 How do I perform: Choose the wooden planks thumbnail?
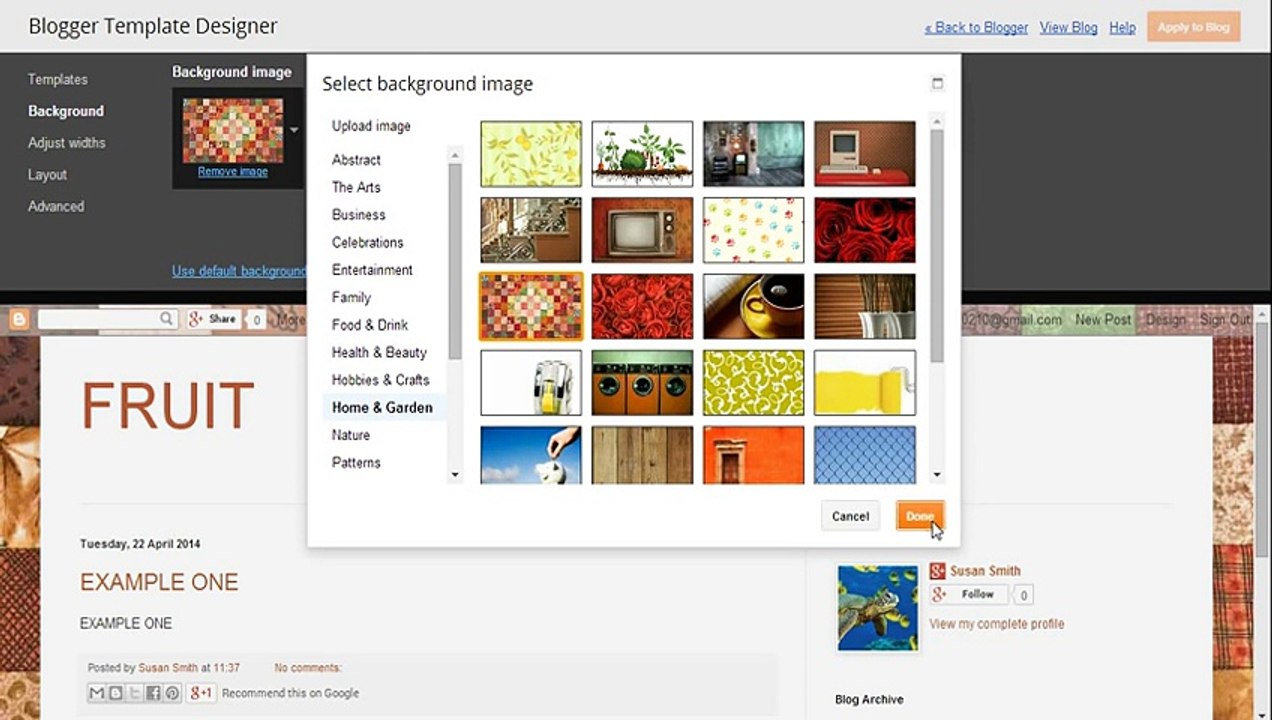(x=642, y=455)
